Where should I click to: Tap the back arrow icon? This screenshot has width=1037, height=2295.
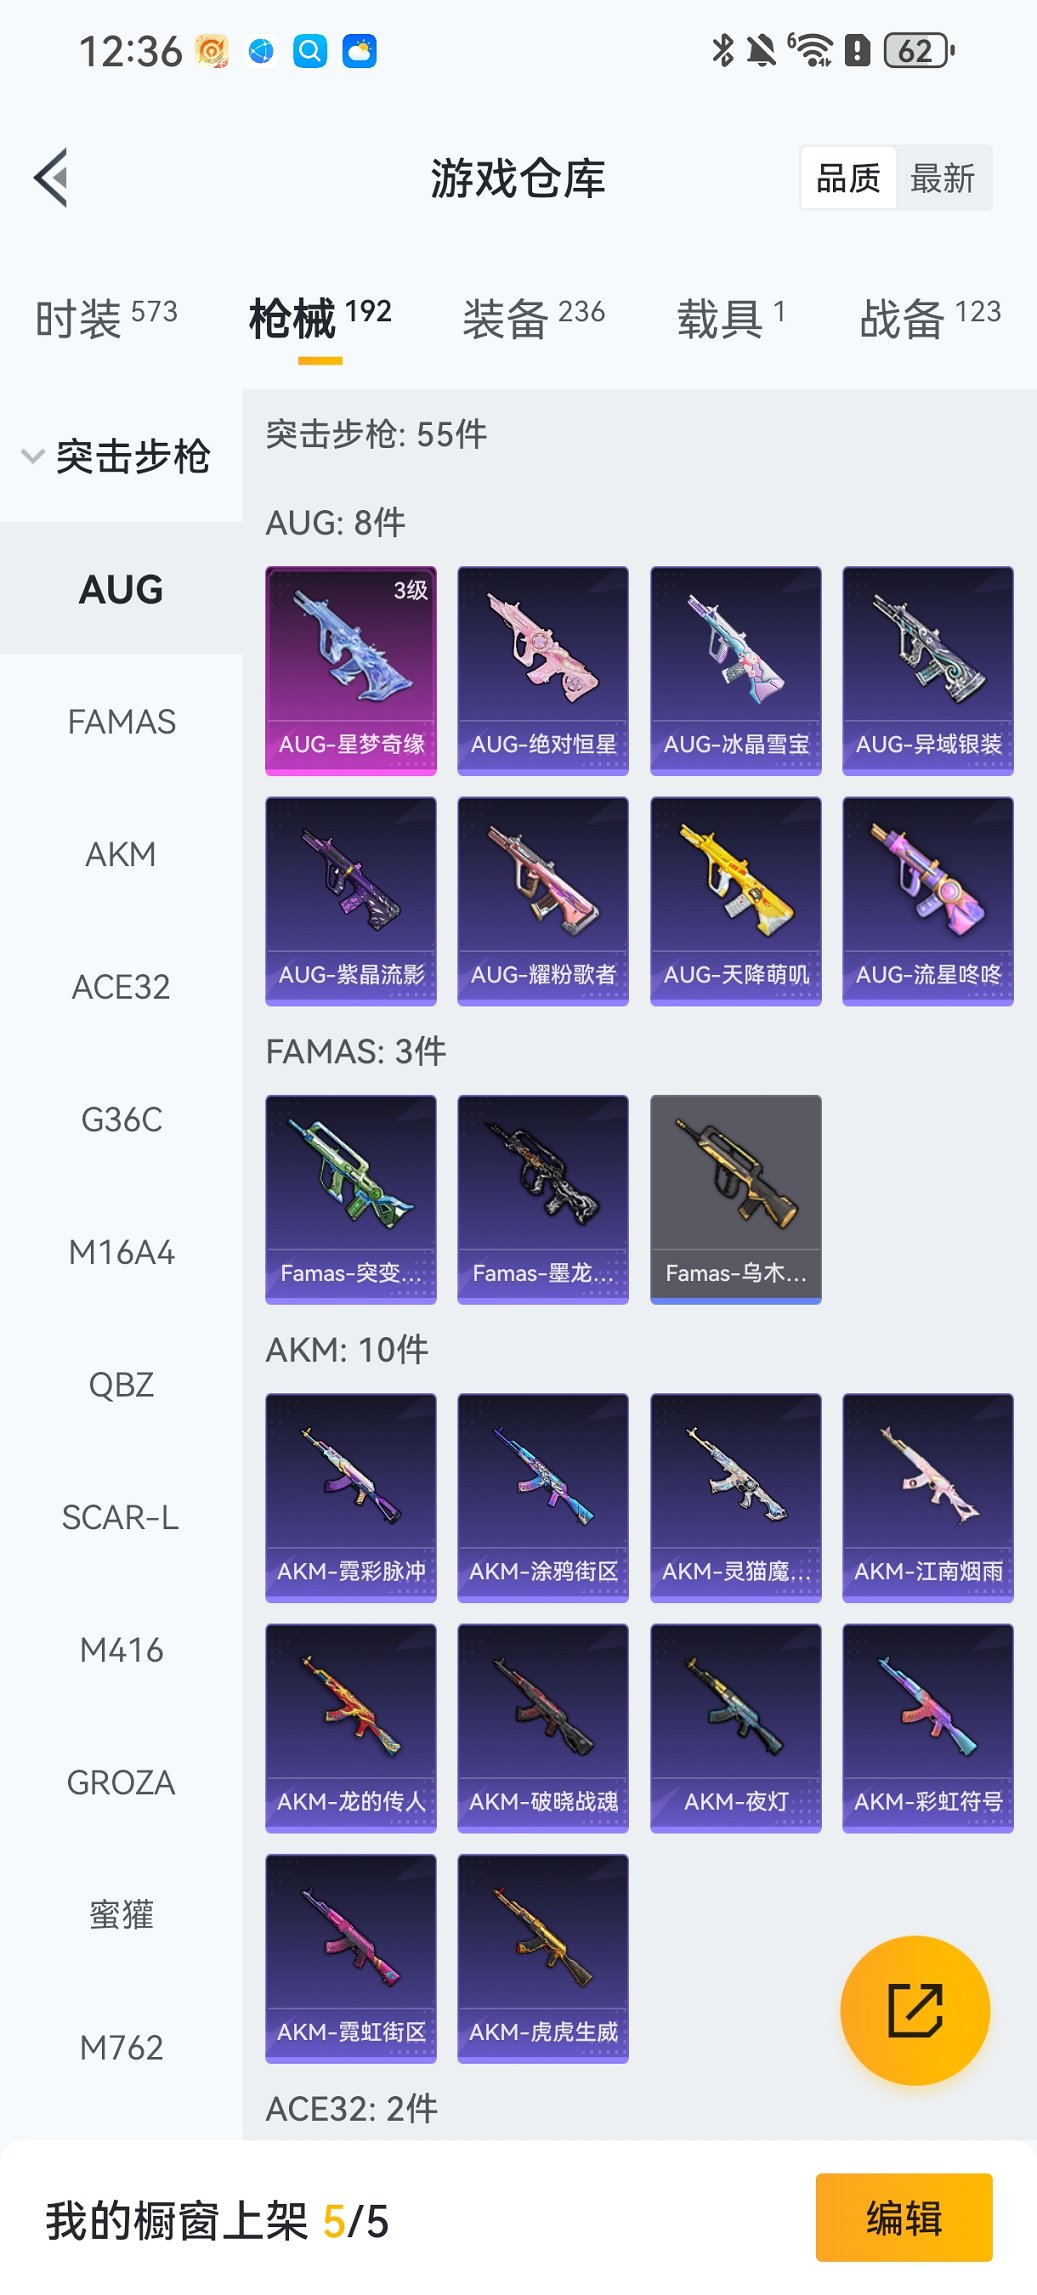51,178
